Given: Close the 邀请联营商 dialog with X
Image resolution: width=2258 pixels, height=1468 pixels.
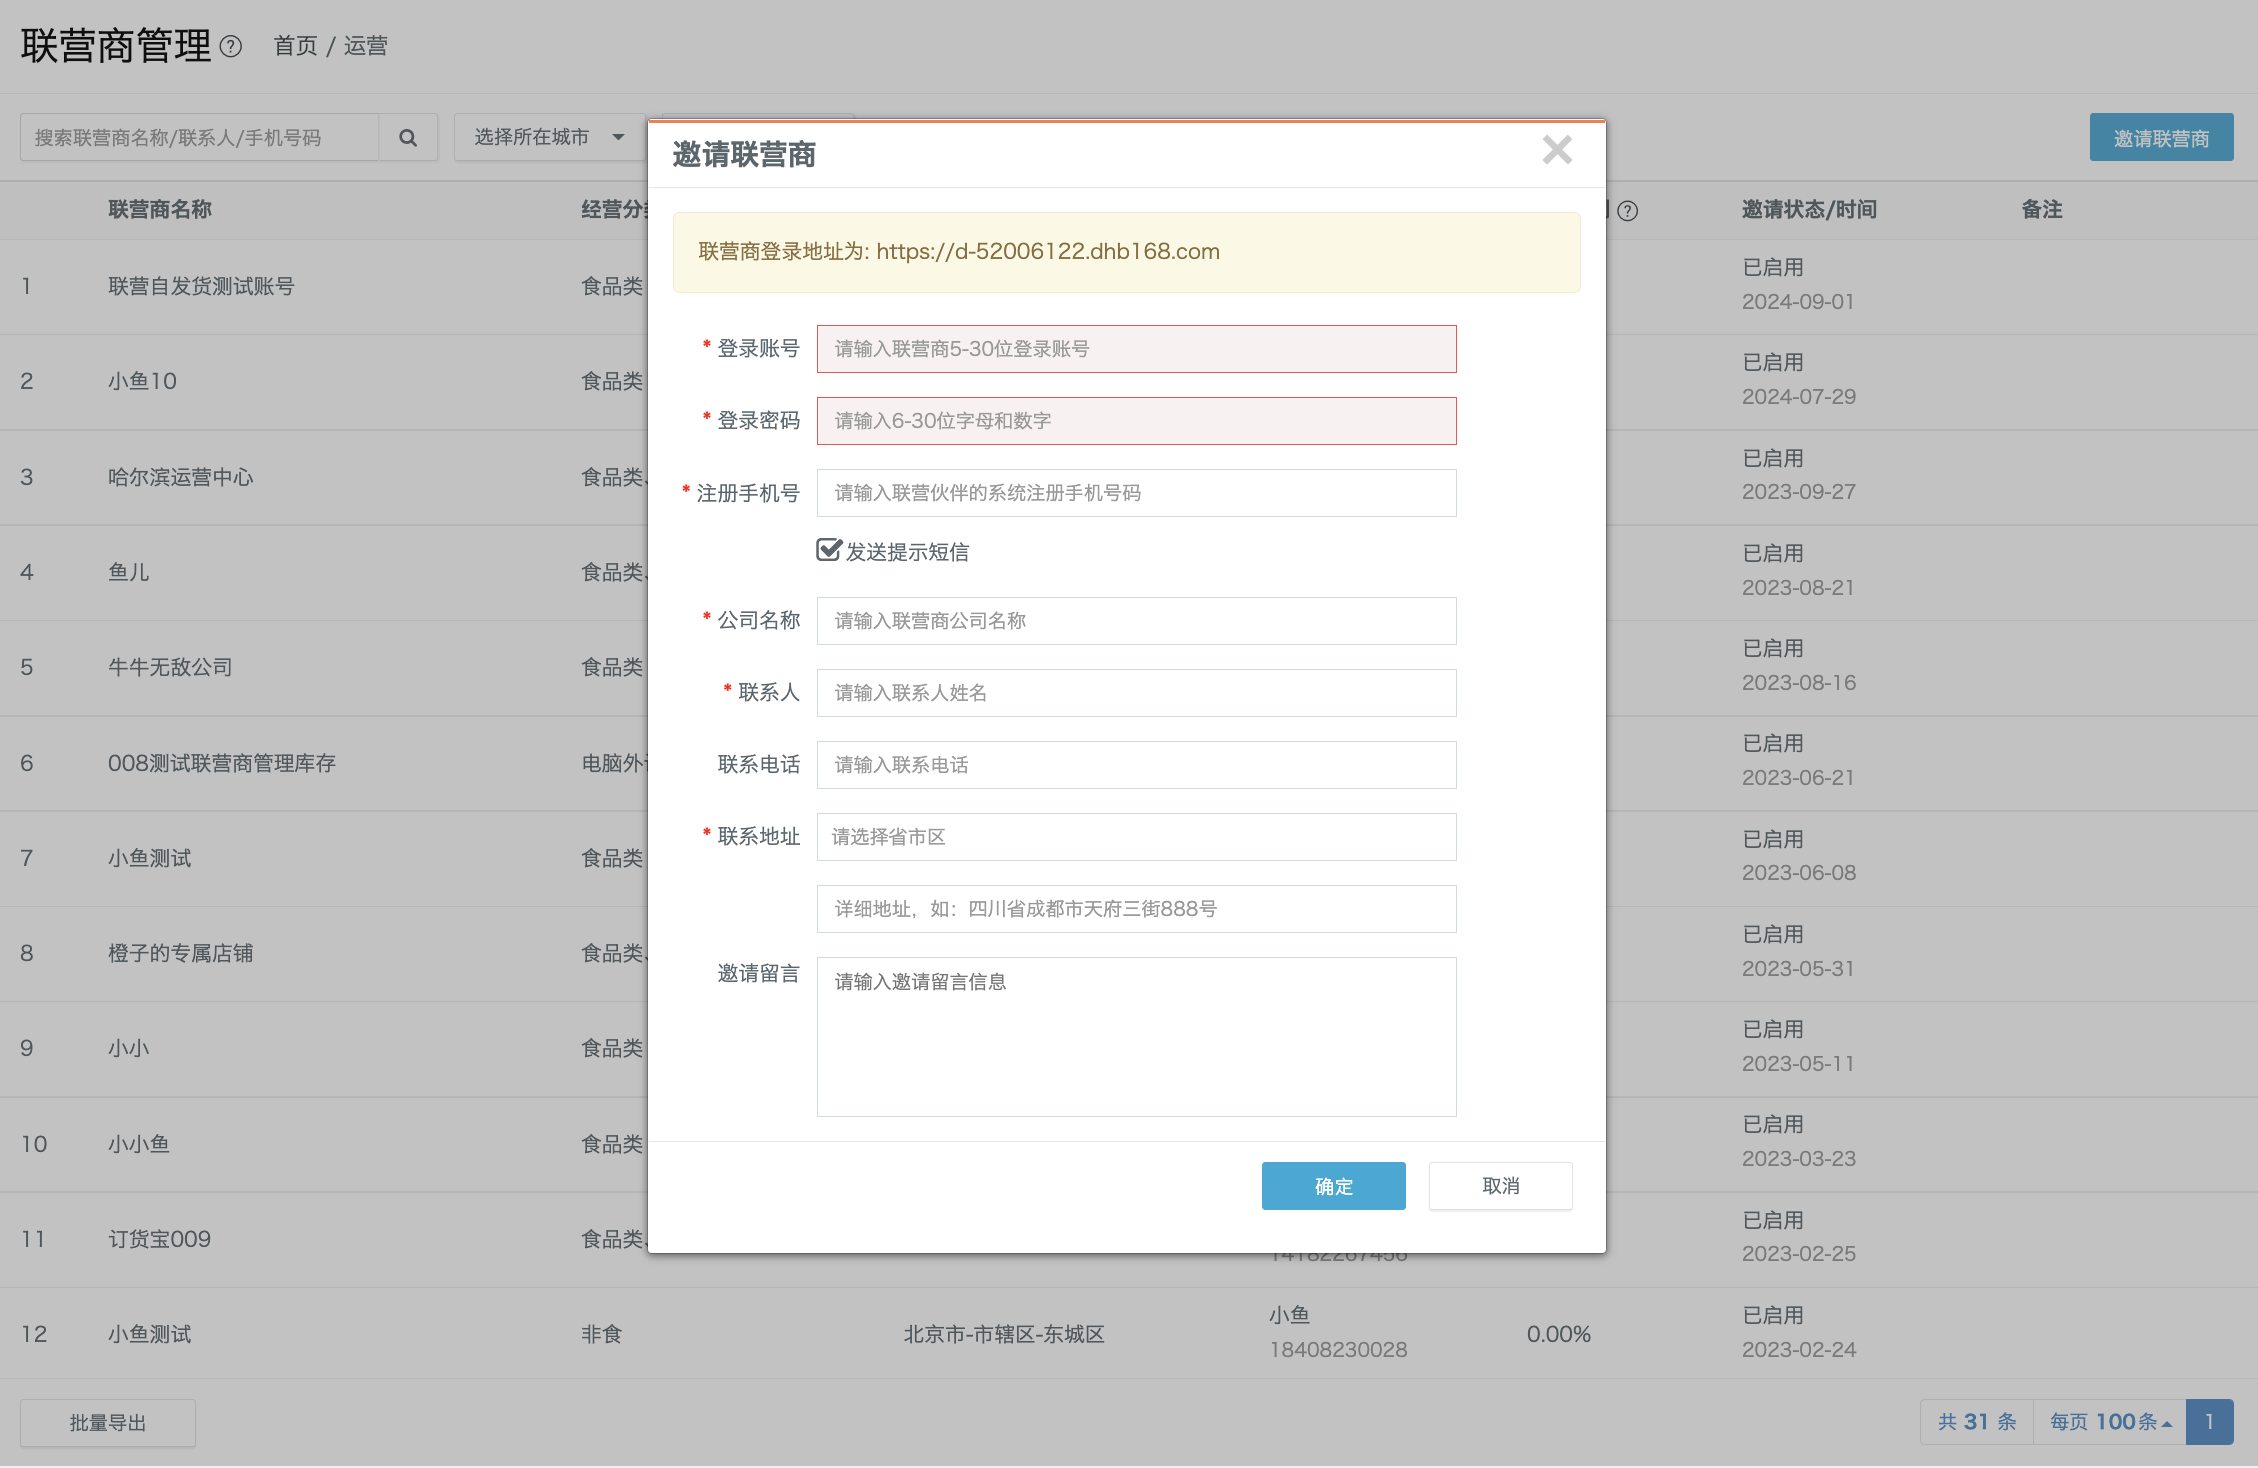Looking at the screenshot, I should [1557, 150].
